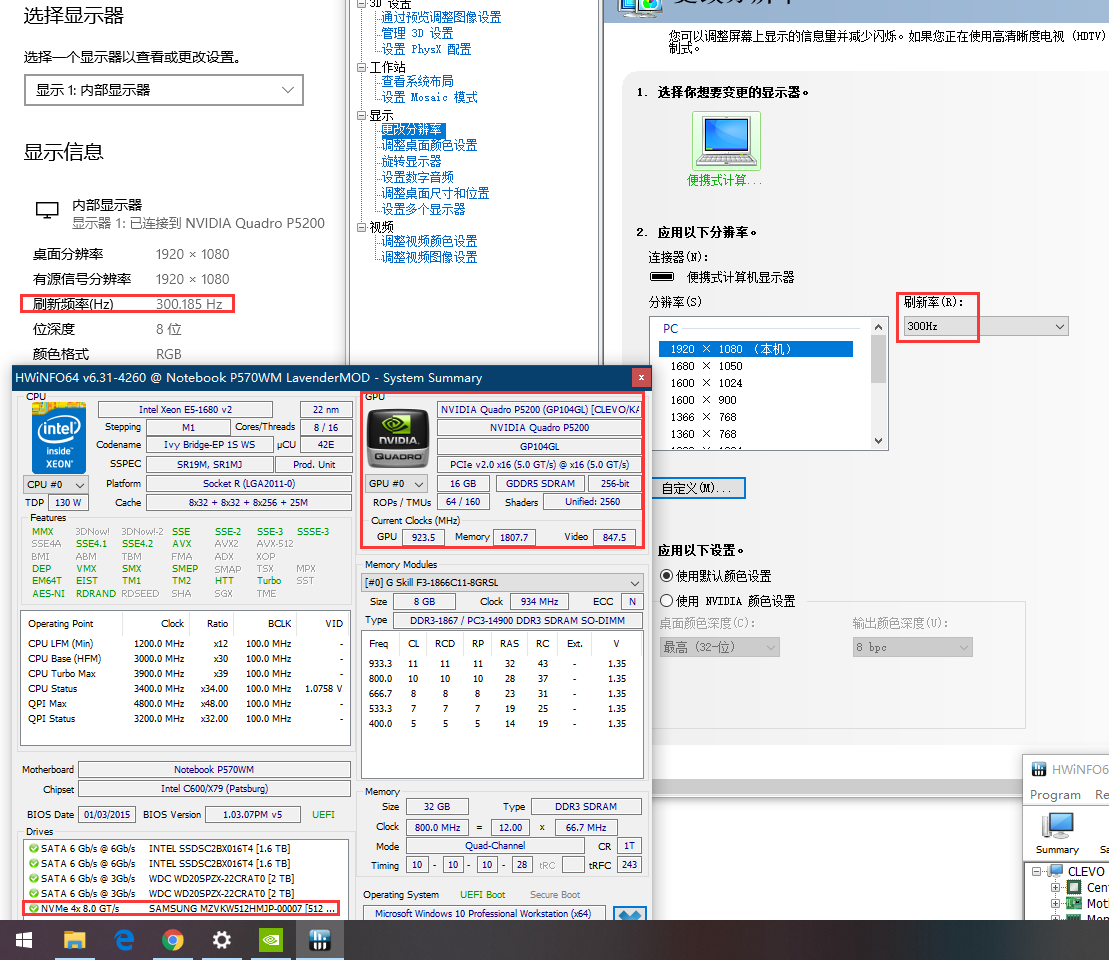Click the blue expand arrow in HWiNFO summary
This screenshot has width=1109, height=960.
(x=629, y=913)
